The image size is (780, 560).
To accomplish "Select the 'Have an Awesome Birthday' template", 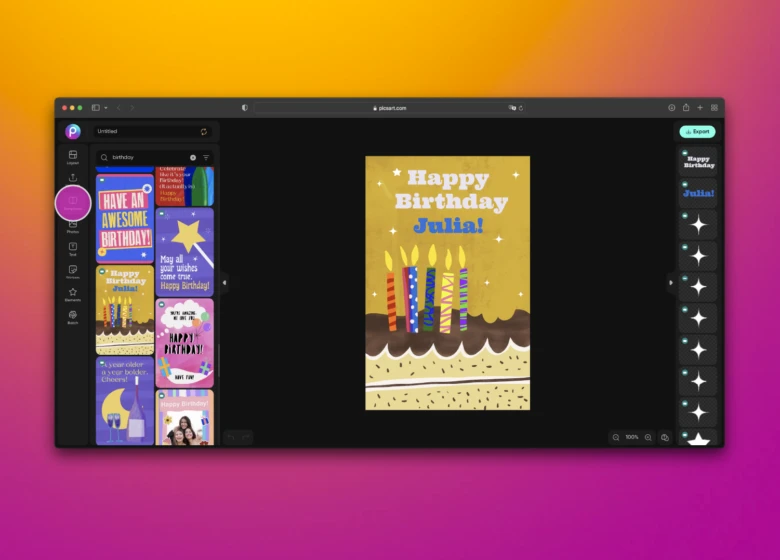I will [125, 218].
